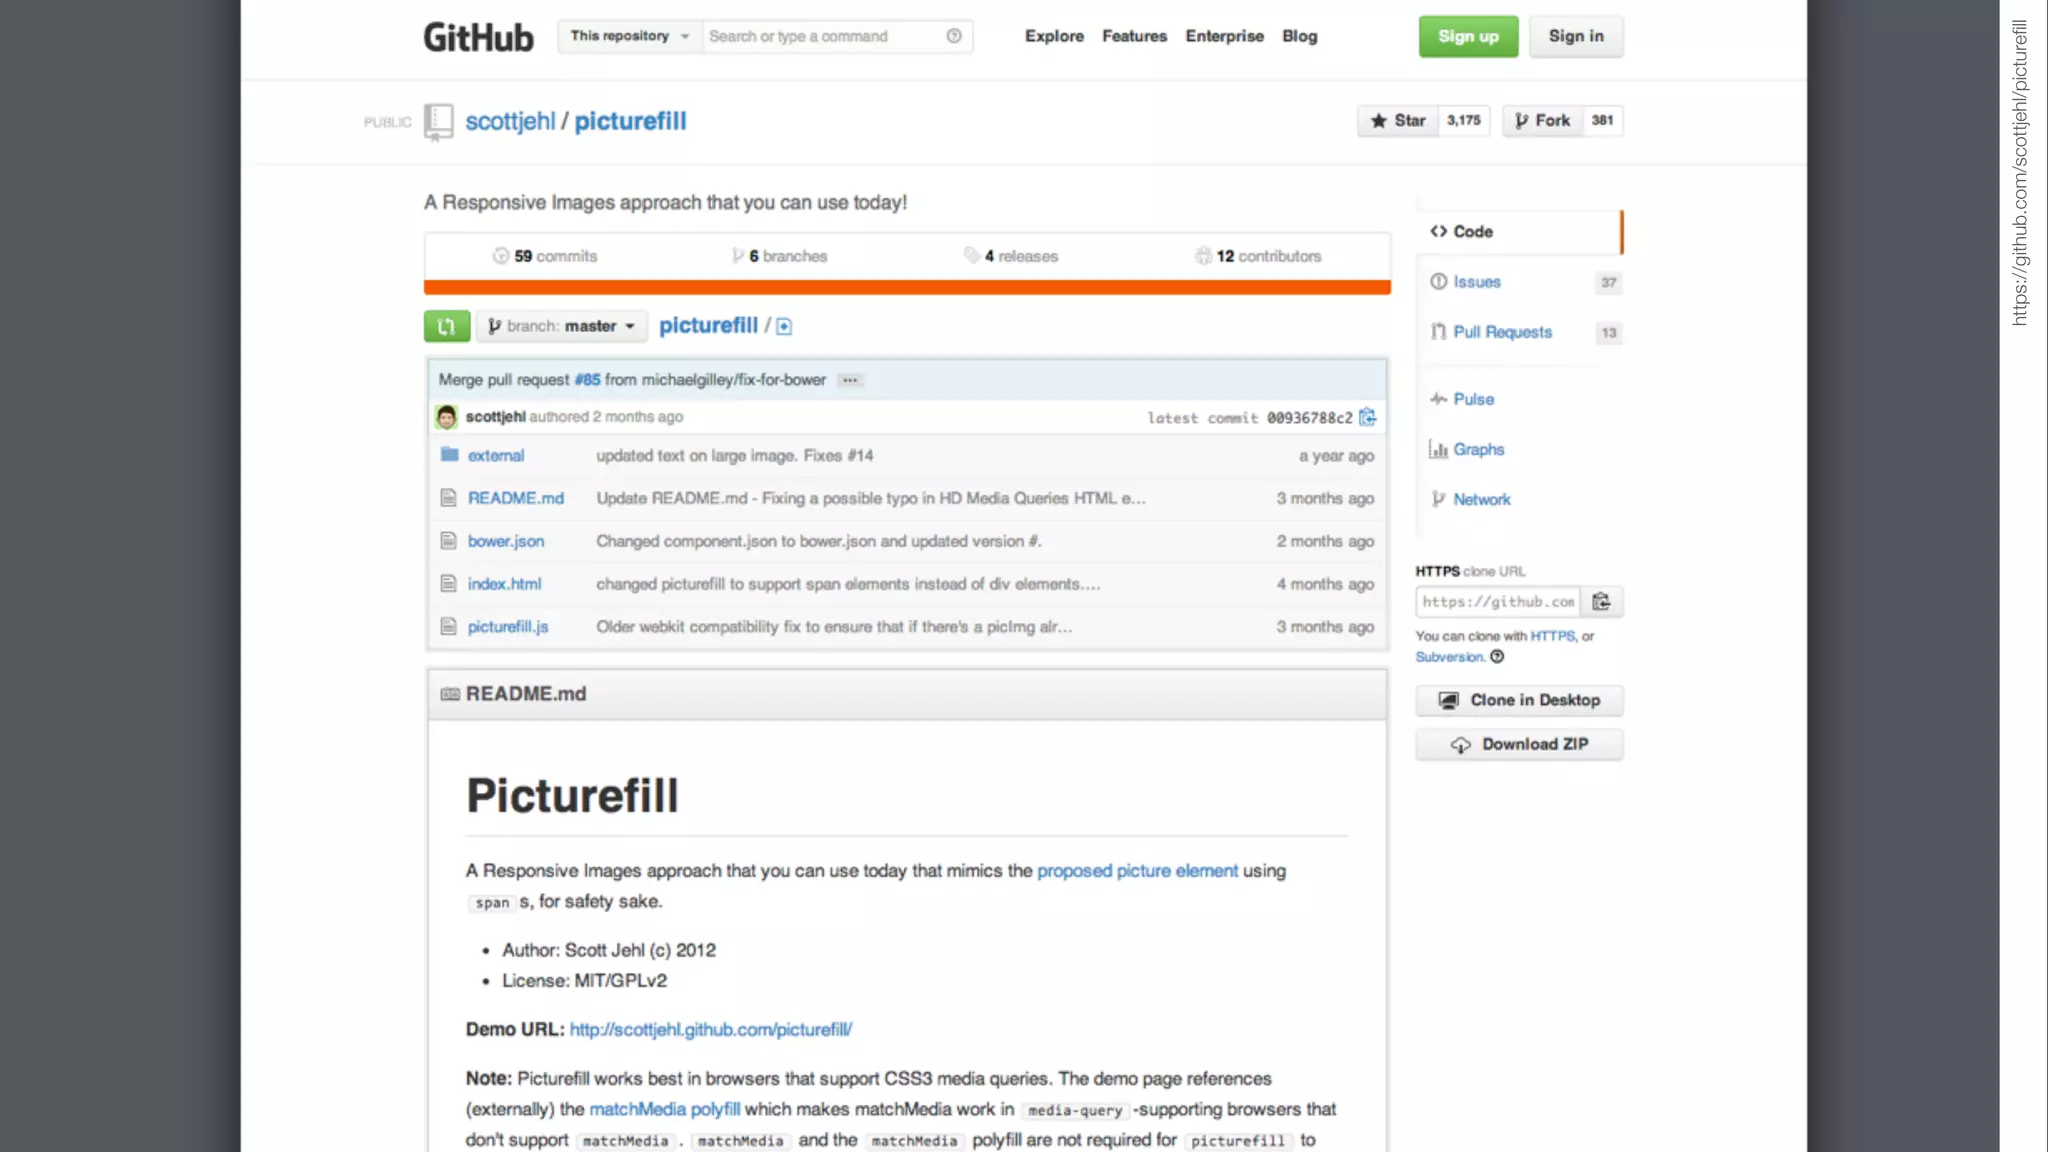Select the Code tab in the sidebar

coord(1518,231)
